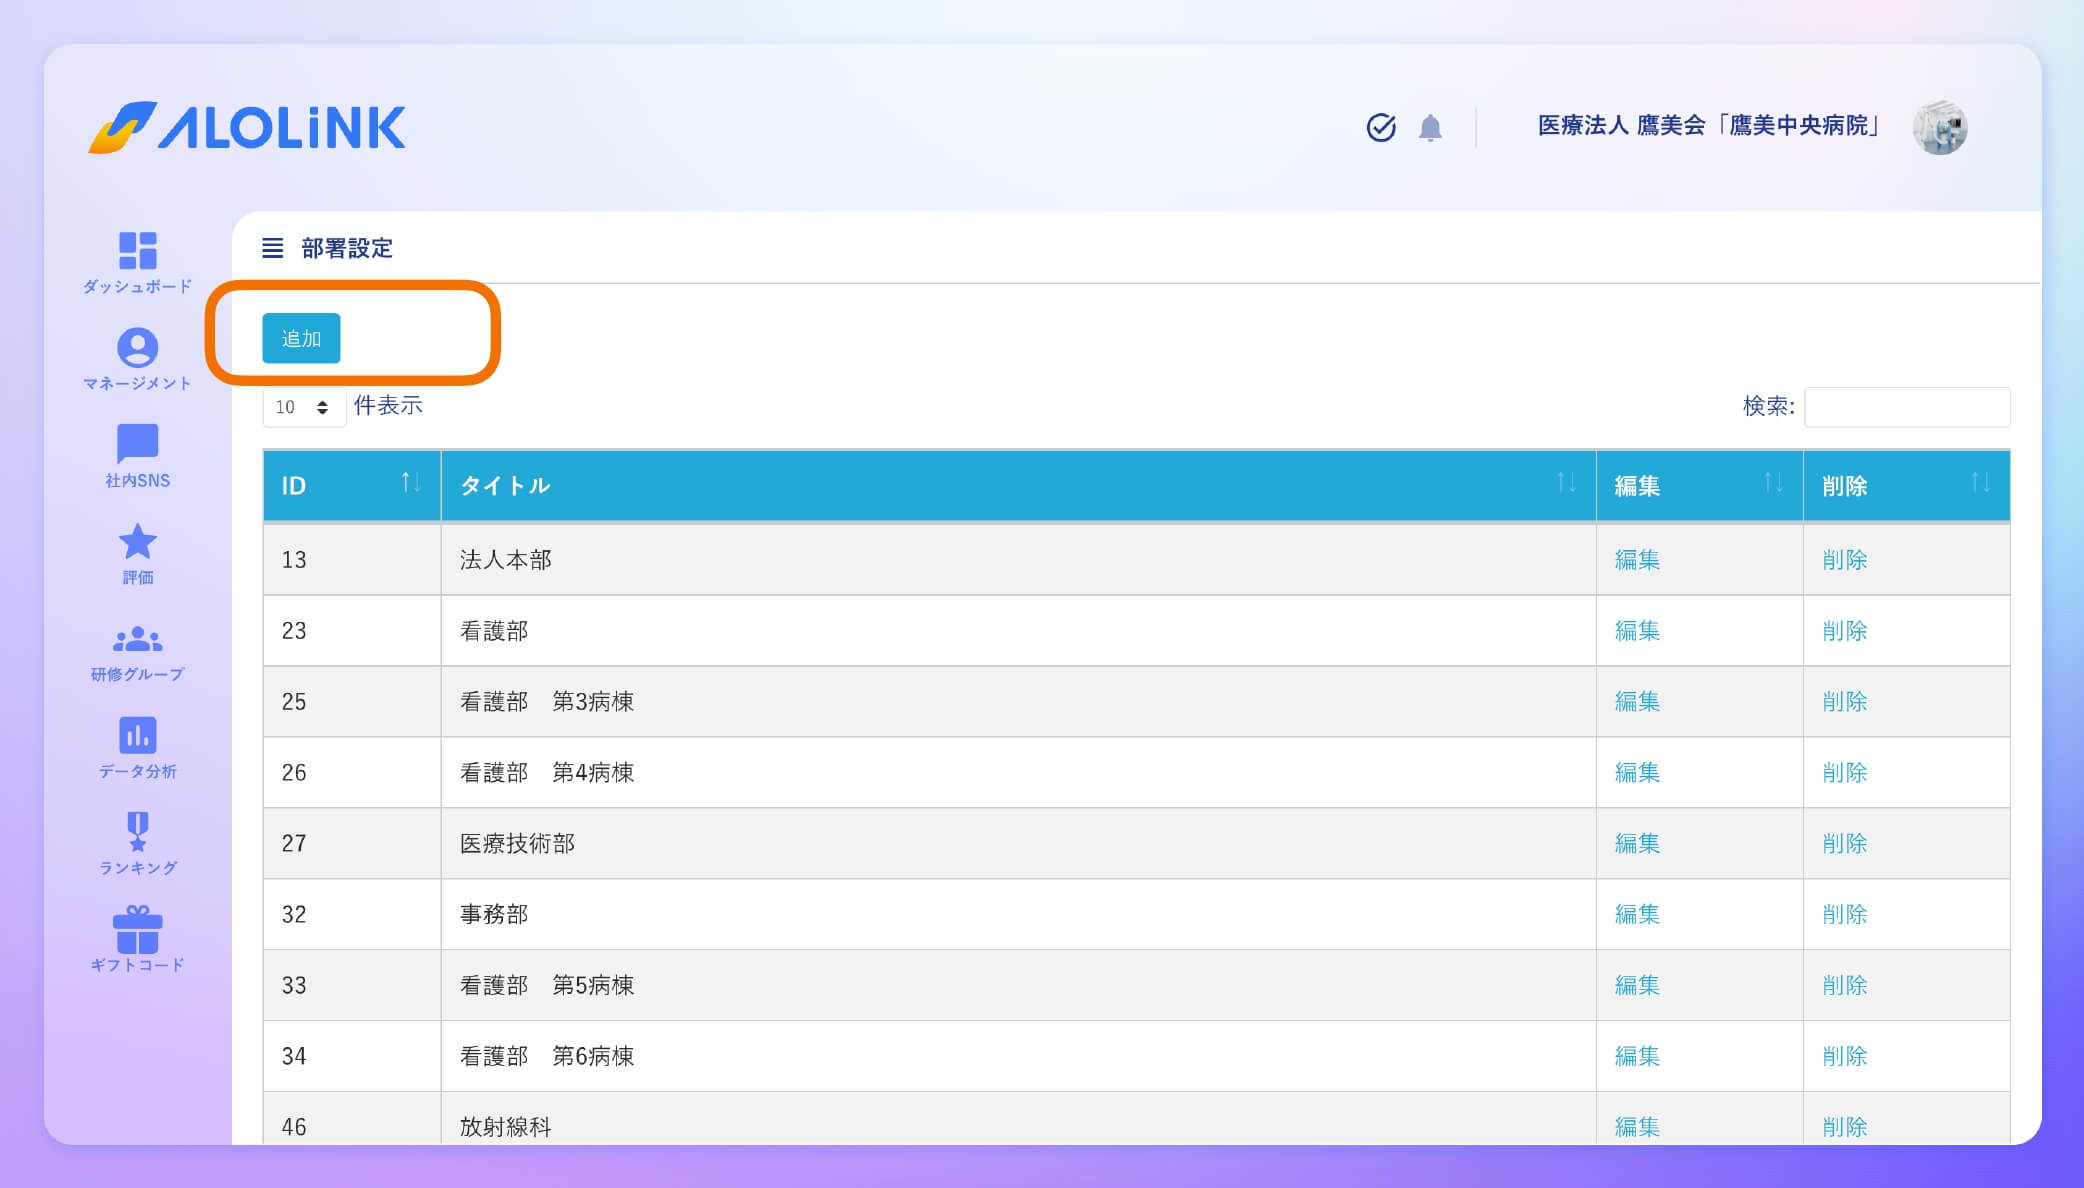Click the blue 追加 button

(x=301, y=338)
